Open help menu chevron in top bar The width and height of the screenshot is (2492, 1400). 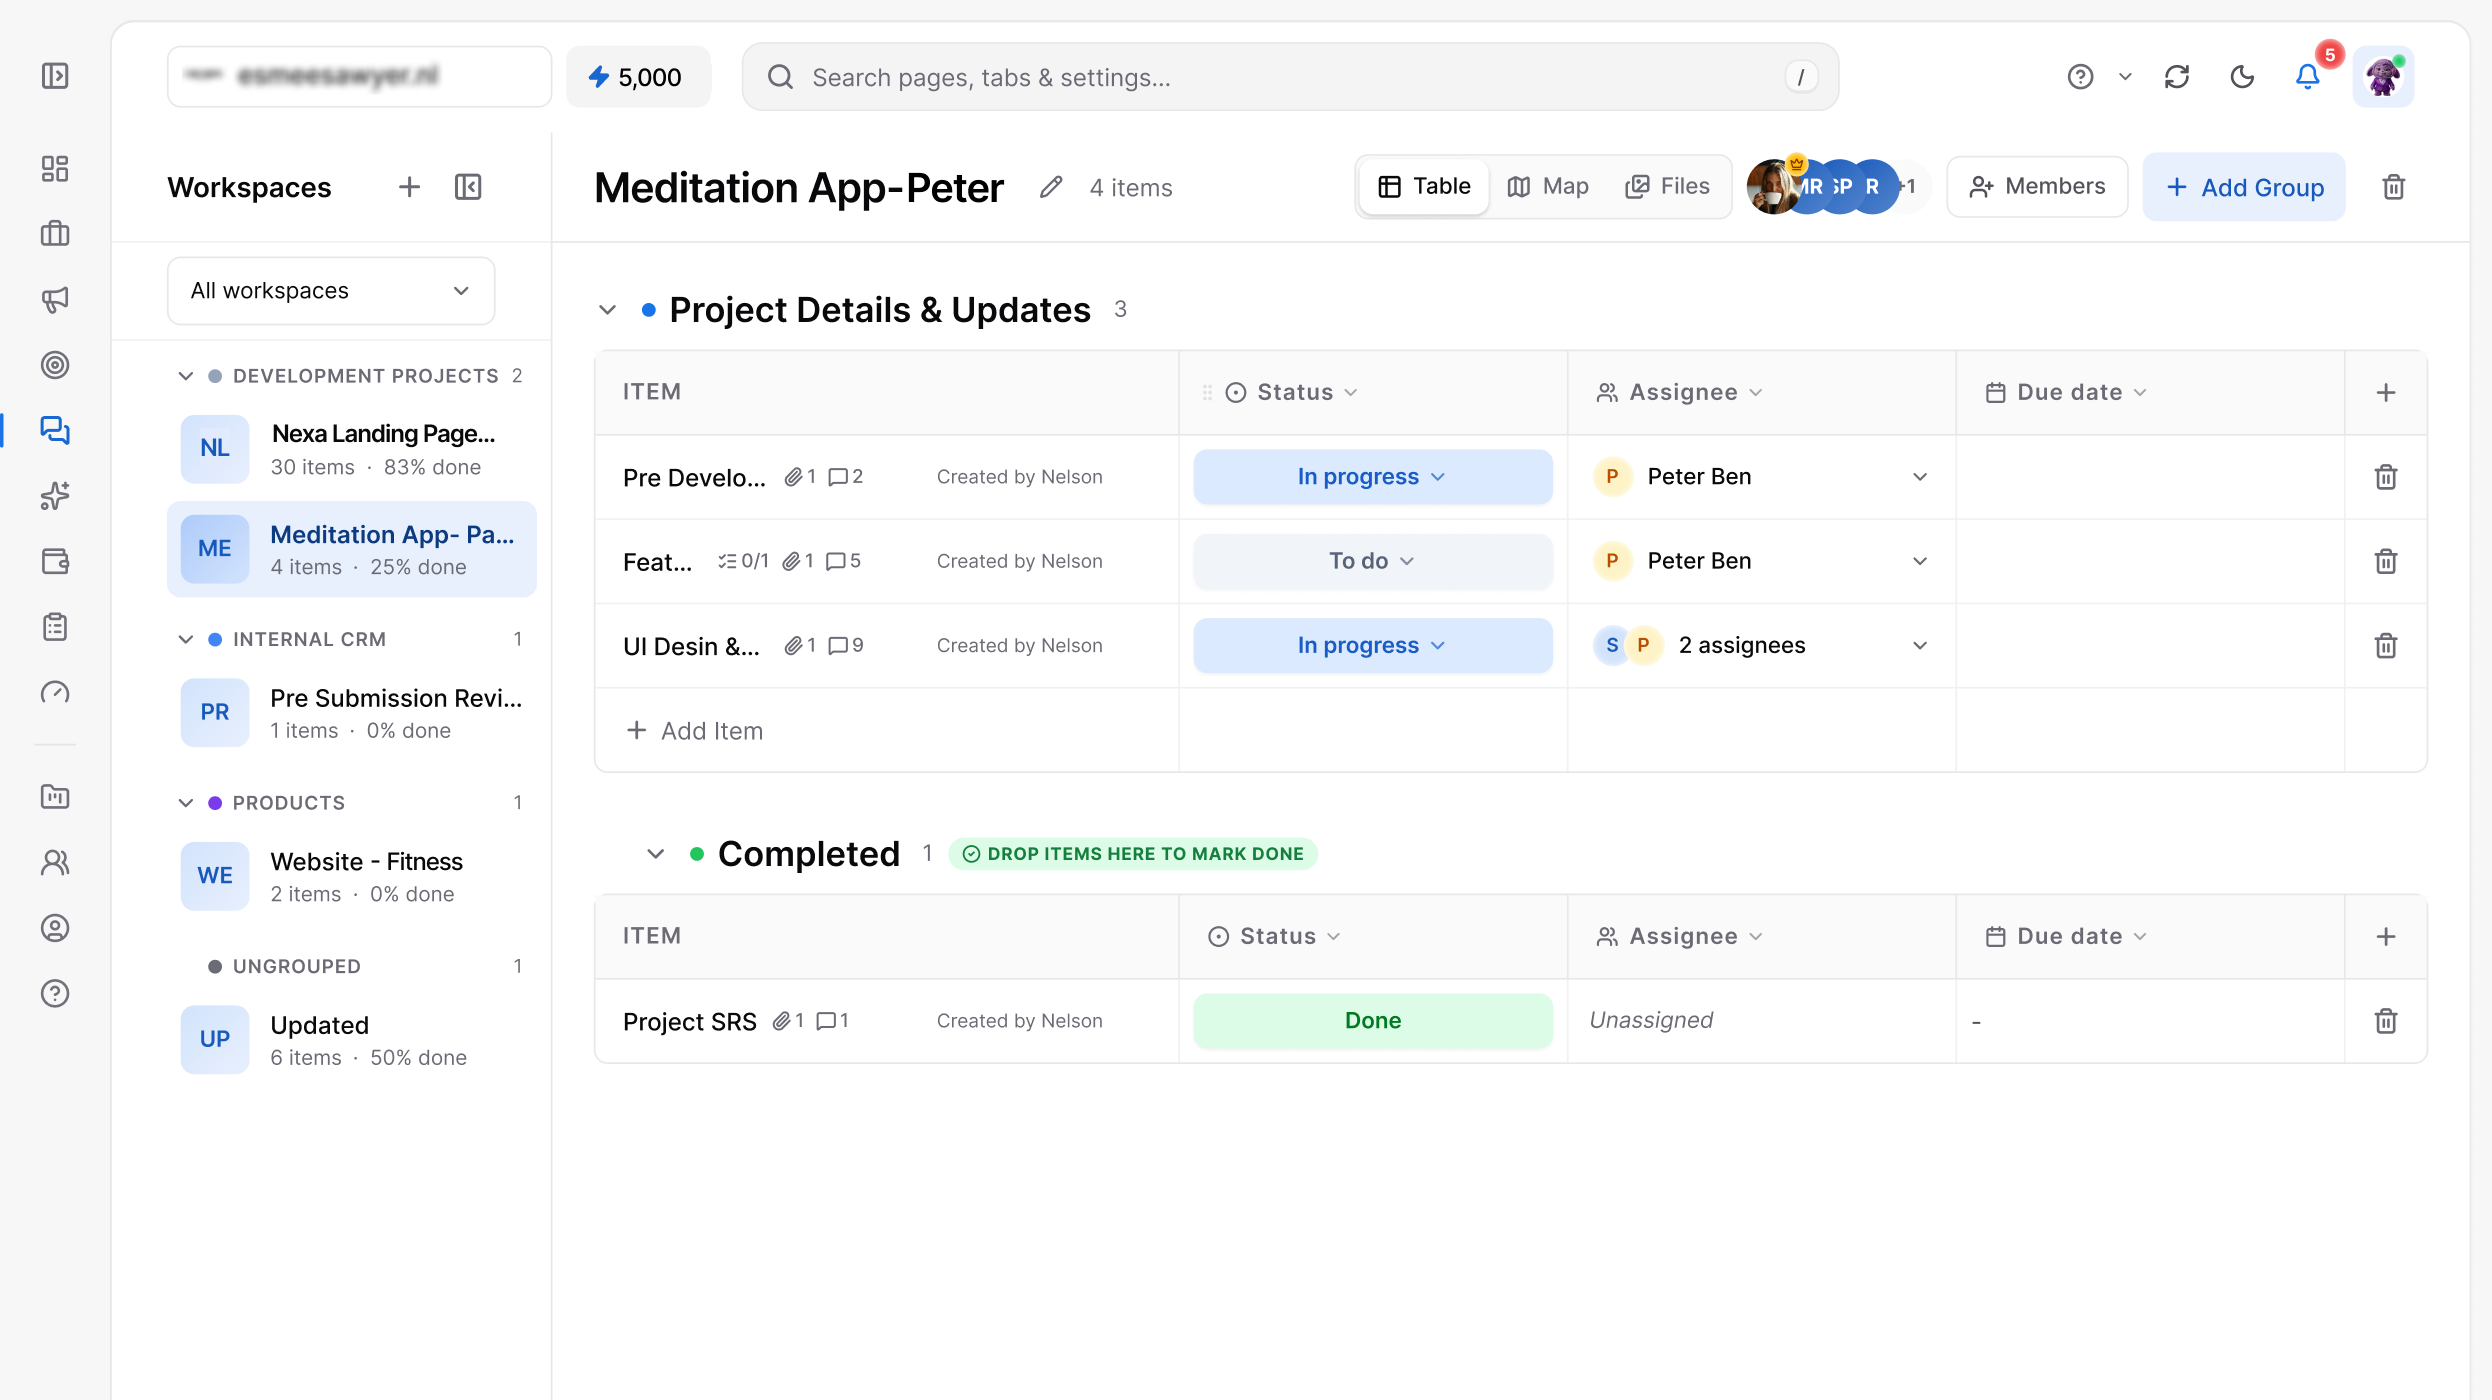coord(2125,77)
